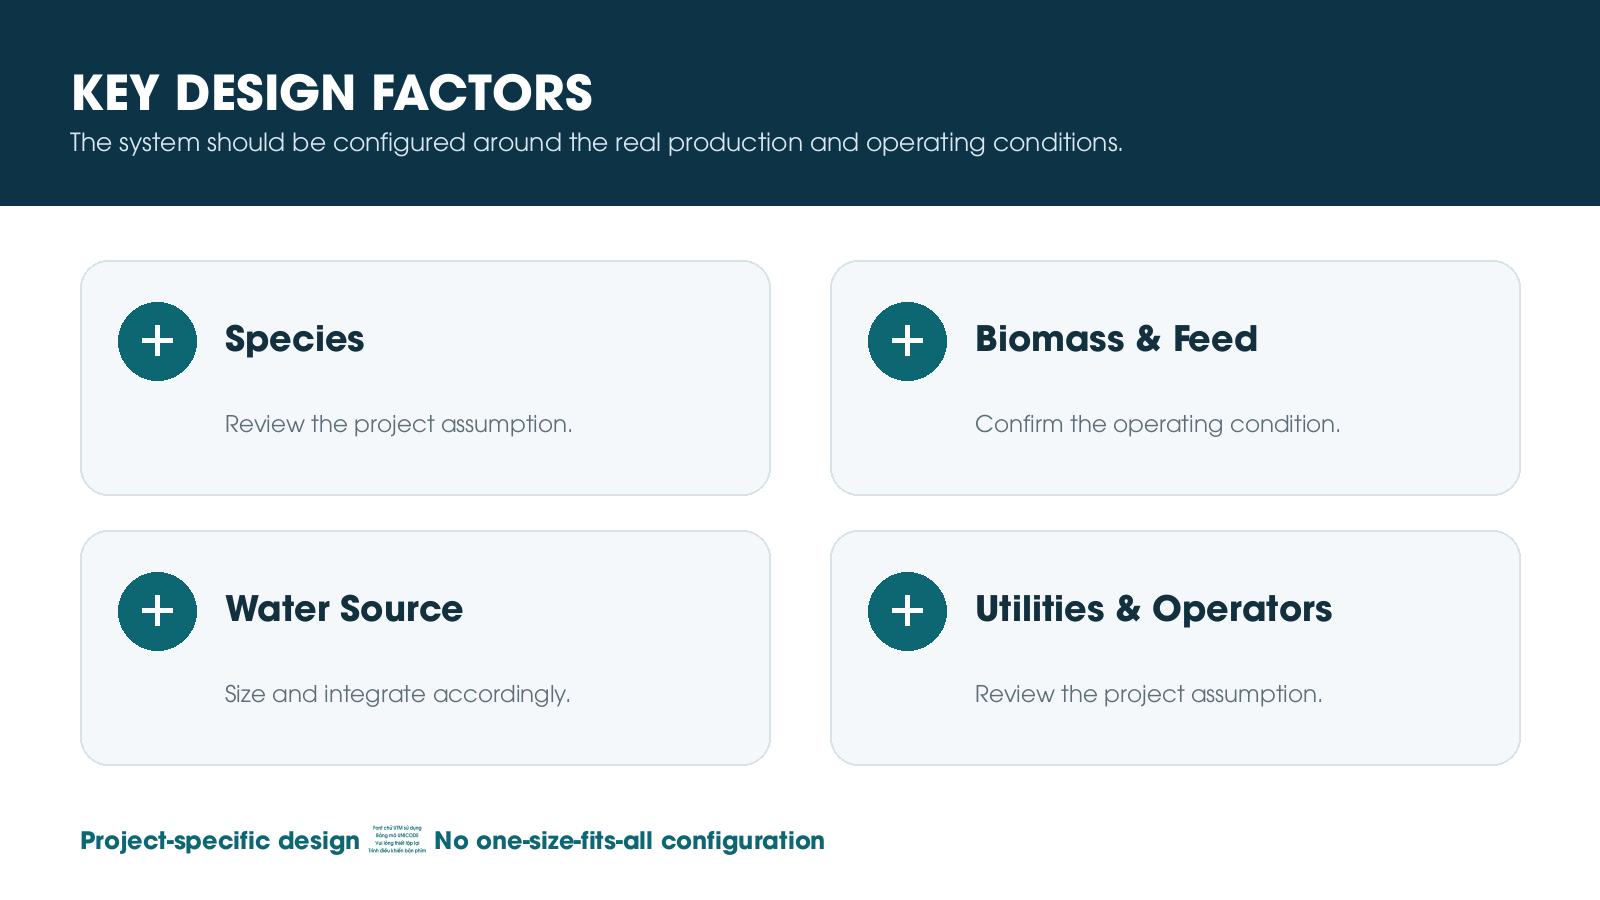1600x900 pixels.
Task: Click the plus icon beside Biomass & Feed
Action: click(907, 341)
